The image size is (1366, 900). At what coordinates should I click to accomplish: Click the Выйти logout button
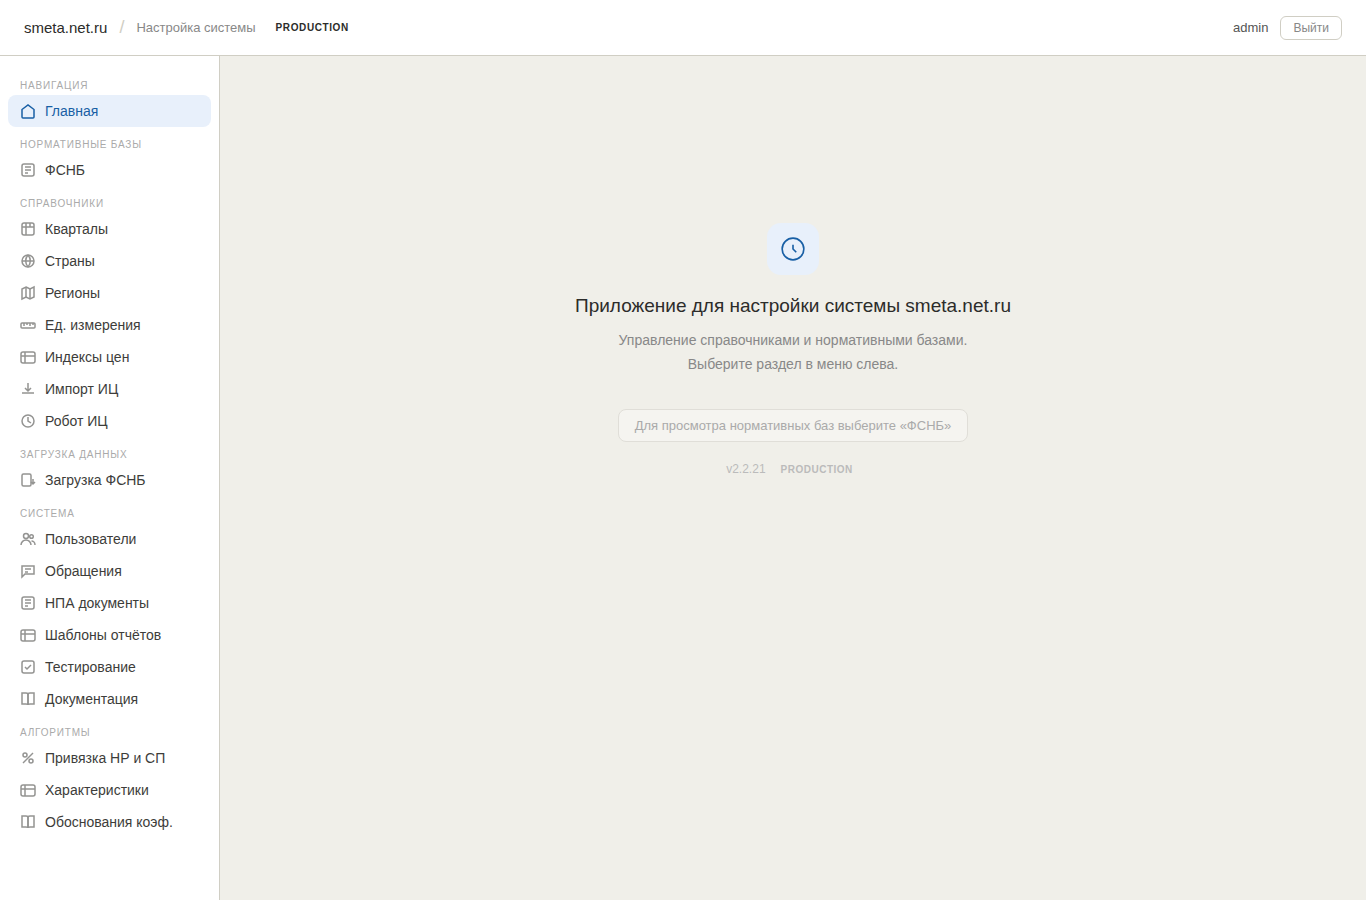pyautogui.click(x=1311, y=28)
